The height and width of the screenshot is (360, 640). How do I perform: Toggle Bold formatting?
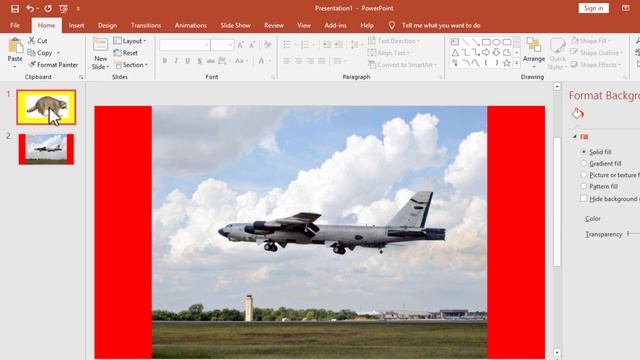pyautogui.click(x=164, y=61)
